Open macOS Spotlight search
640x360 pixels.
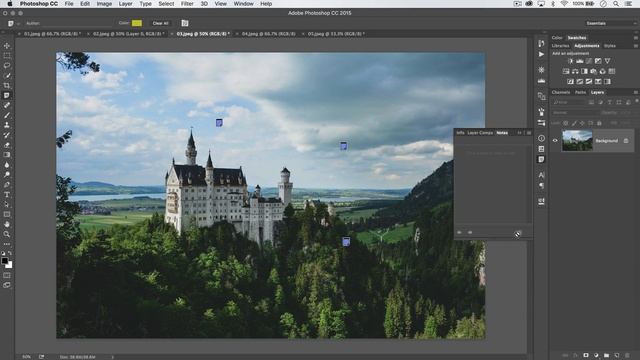[x=616, y=4]
